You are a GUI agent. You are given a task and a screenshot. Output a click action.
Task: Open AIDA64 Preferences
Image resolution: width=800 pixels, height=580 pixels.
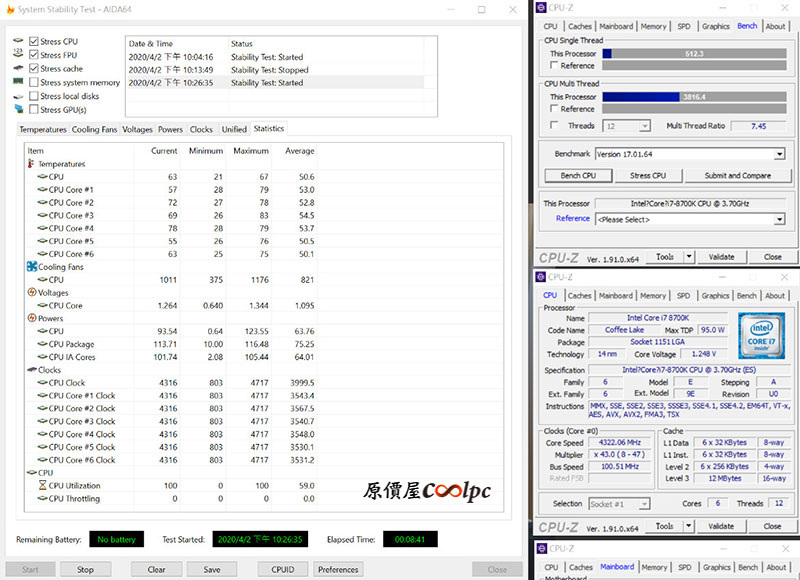338,569
